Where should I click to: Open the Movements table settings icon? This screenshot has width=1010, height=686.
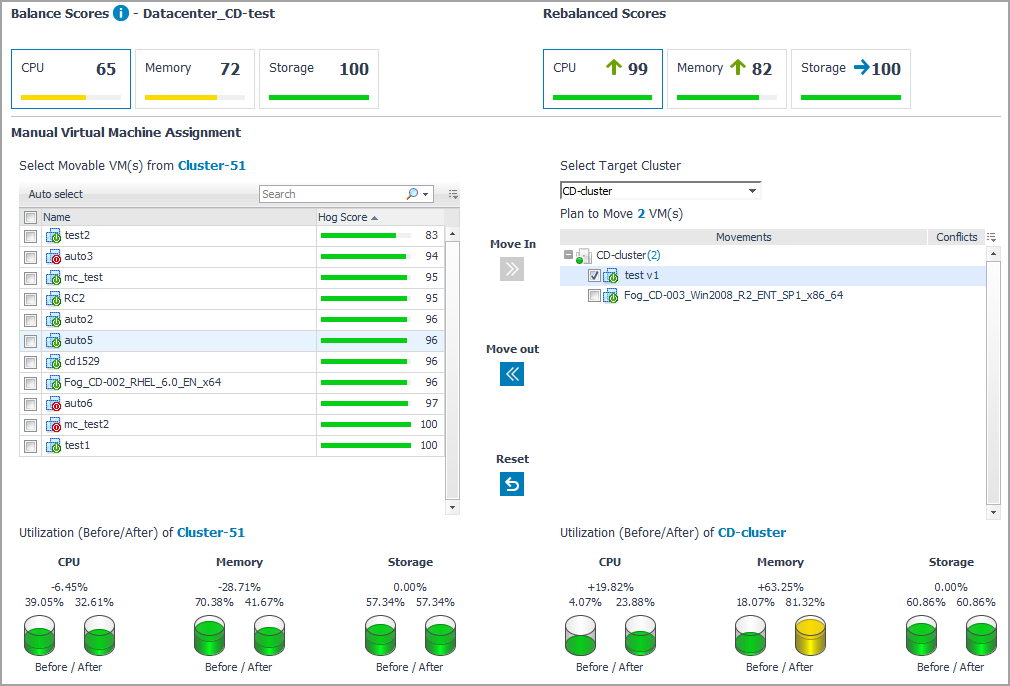[x=991, y=237]
